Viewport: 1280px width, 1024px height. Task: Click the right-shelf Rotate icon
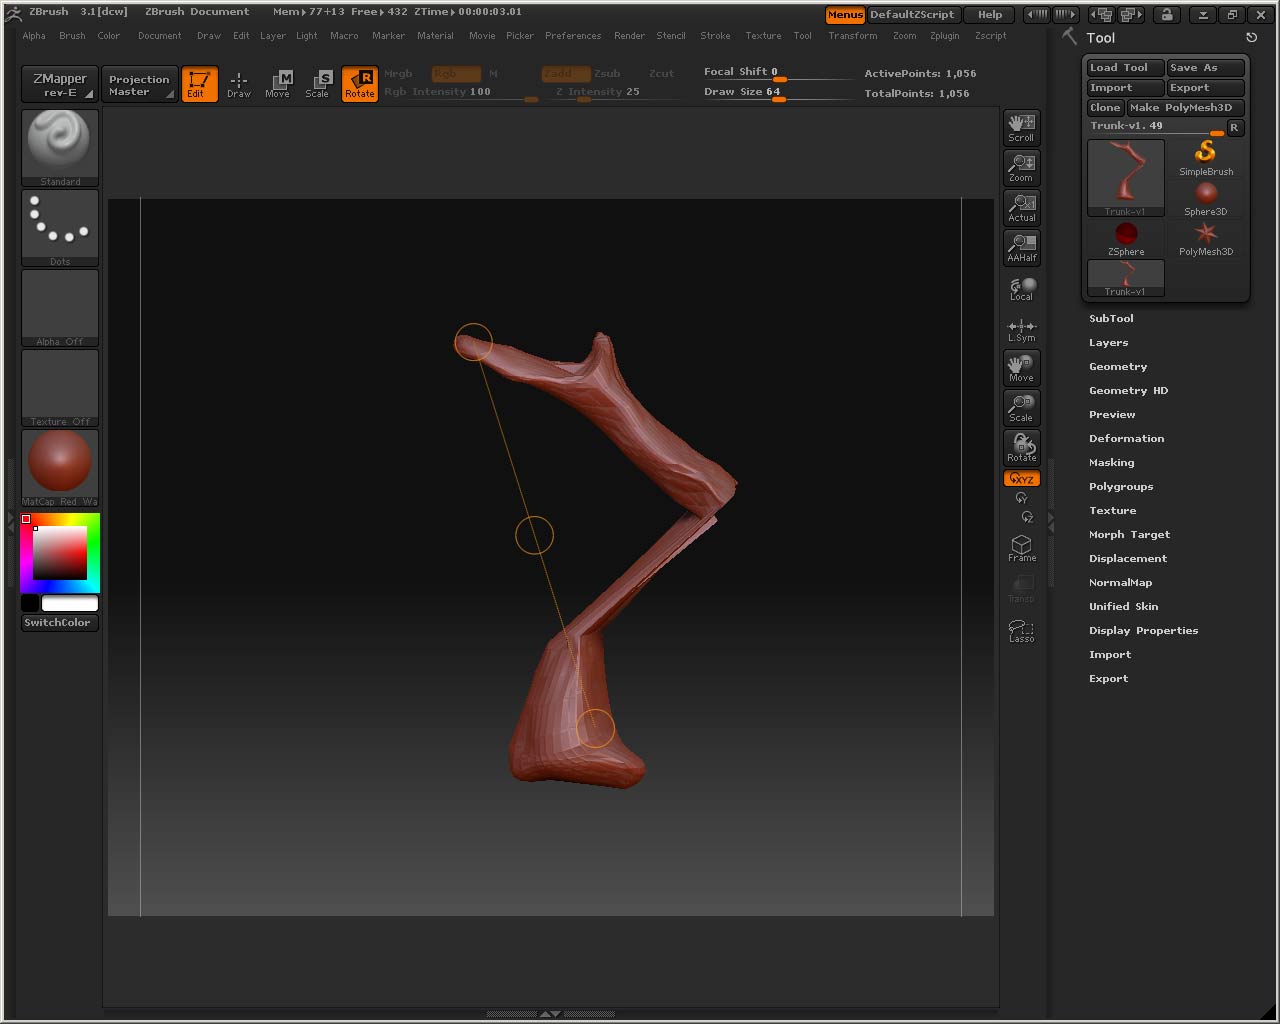[x=1021, y=447]
